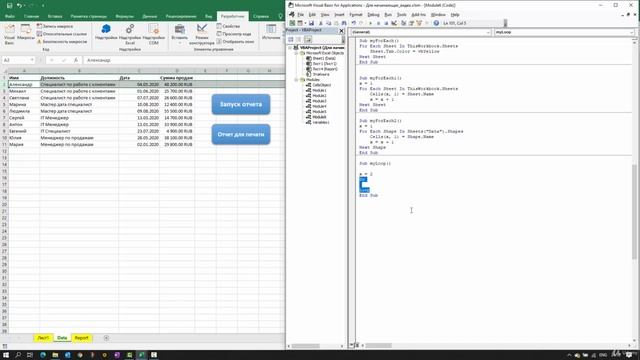Image resolution: width=640 pixels, height=360 pixels.
Task: Click Просмотр кода in Excel ribbon
Action: pyautogui.click(x=234, y=34)
